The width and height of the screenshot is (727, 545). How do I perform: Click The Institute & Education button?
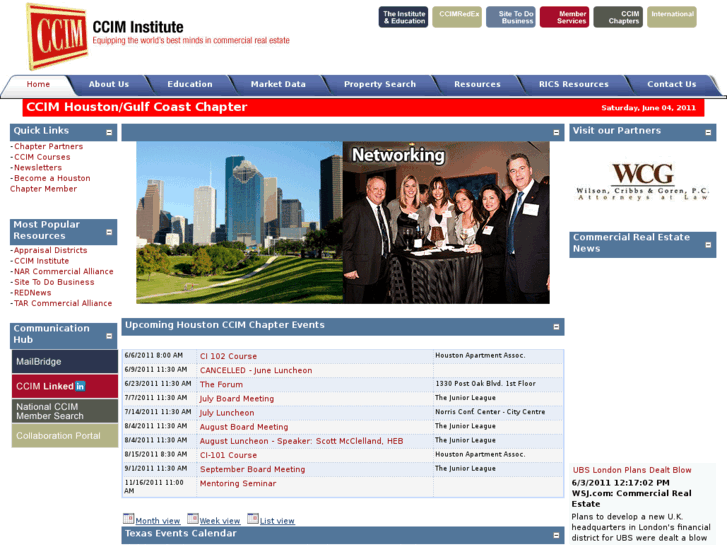403,17
